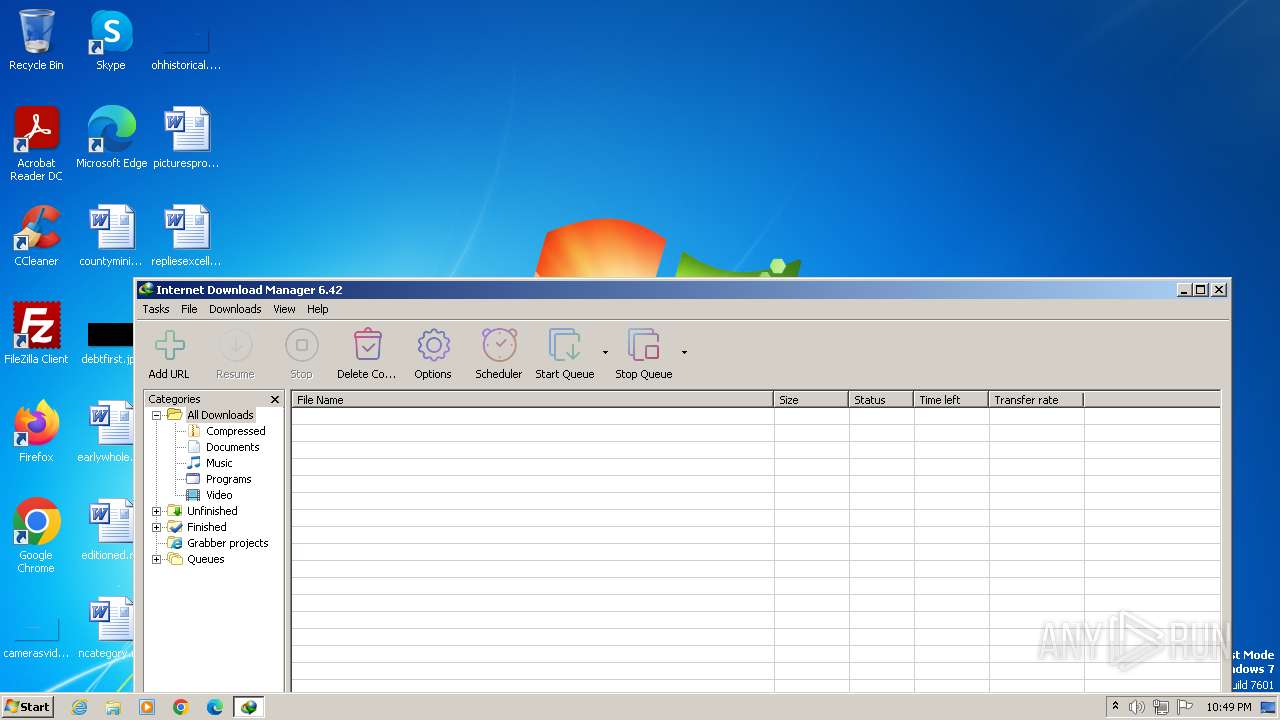Screen dimensions: 1280x720
Task: Click Google Chrome desktop icon
Action: pos(36,535)
